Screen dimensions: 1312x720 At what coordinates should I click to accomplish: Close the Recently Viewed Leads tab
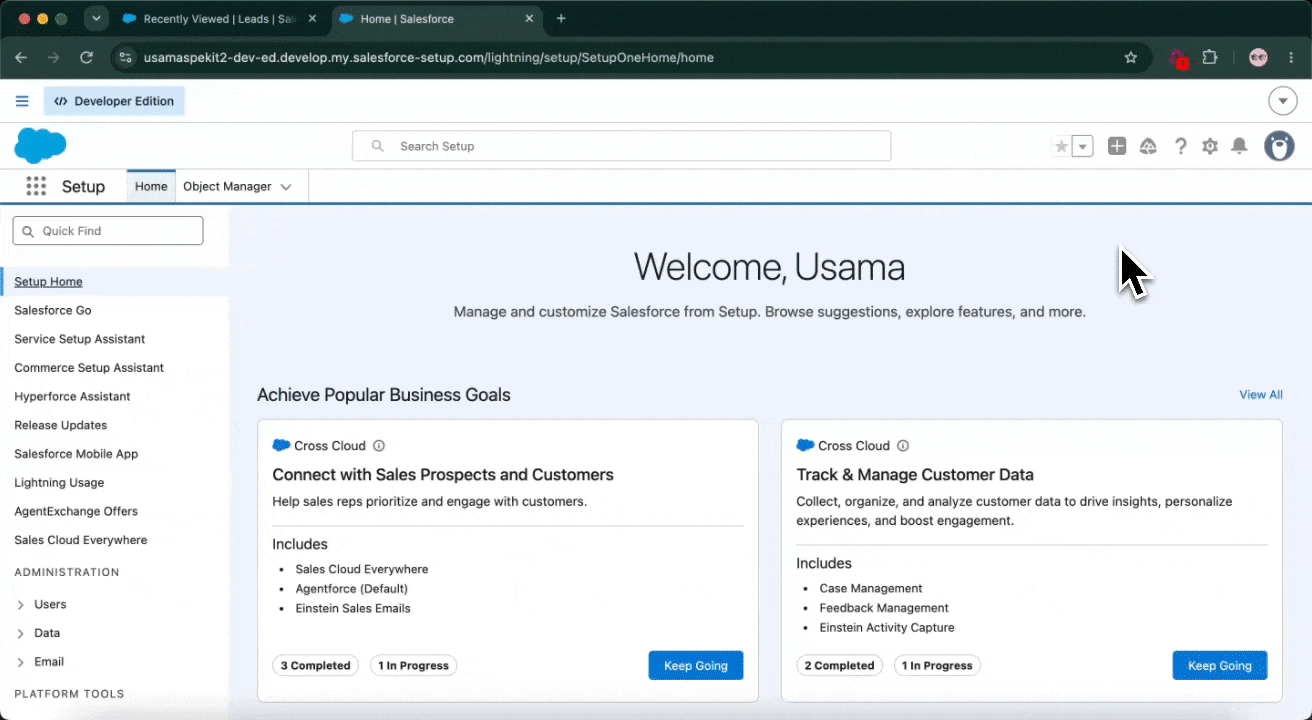[x=313, y=19]
